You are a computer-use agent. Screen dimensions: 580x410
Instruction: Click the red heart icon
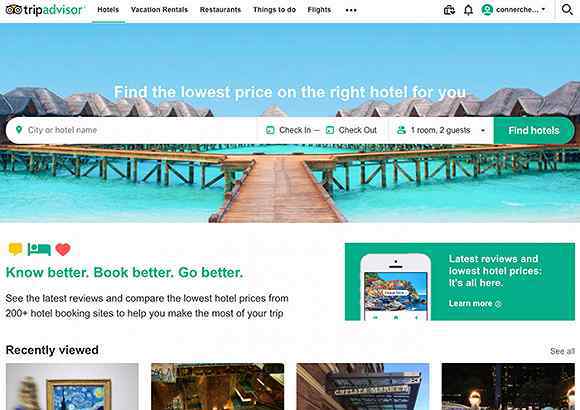pos(63,249)
